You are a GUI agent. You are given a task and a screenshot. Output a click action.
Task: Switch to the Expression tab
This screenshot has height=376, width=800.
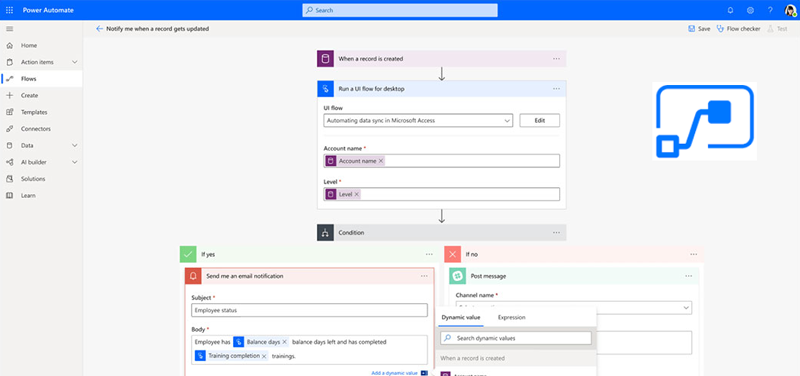point(511,317)
